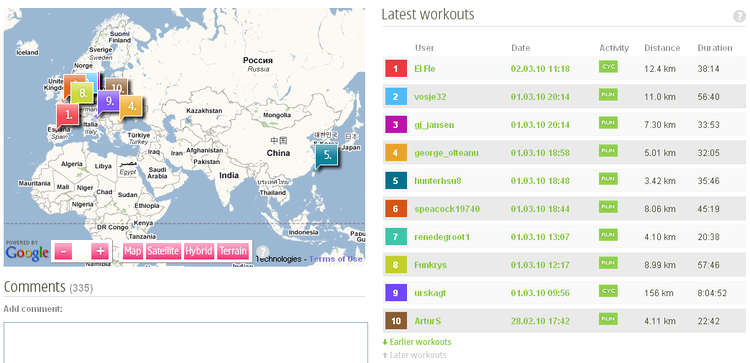Screen dimensions: 750x363
Task: Open urskagt workout dated 01.03.10 09:56
Action: 540,293
